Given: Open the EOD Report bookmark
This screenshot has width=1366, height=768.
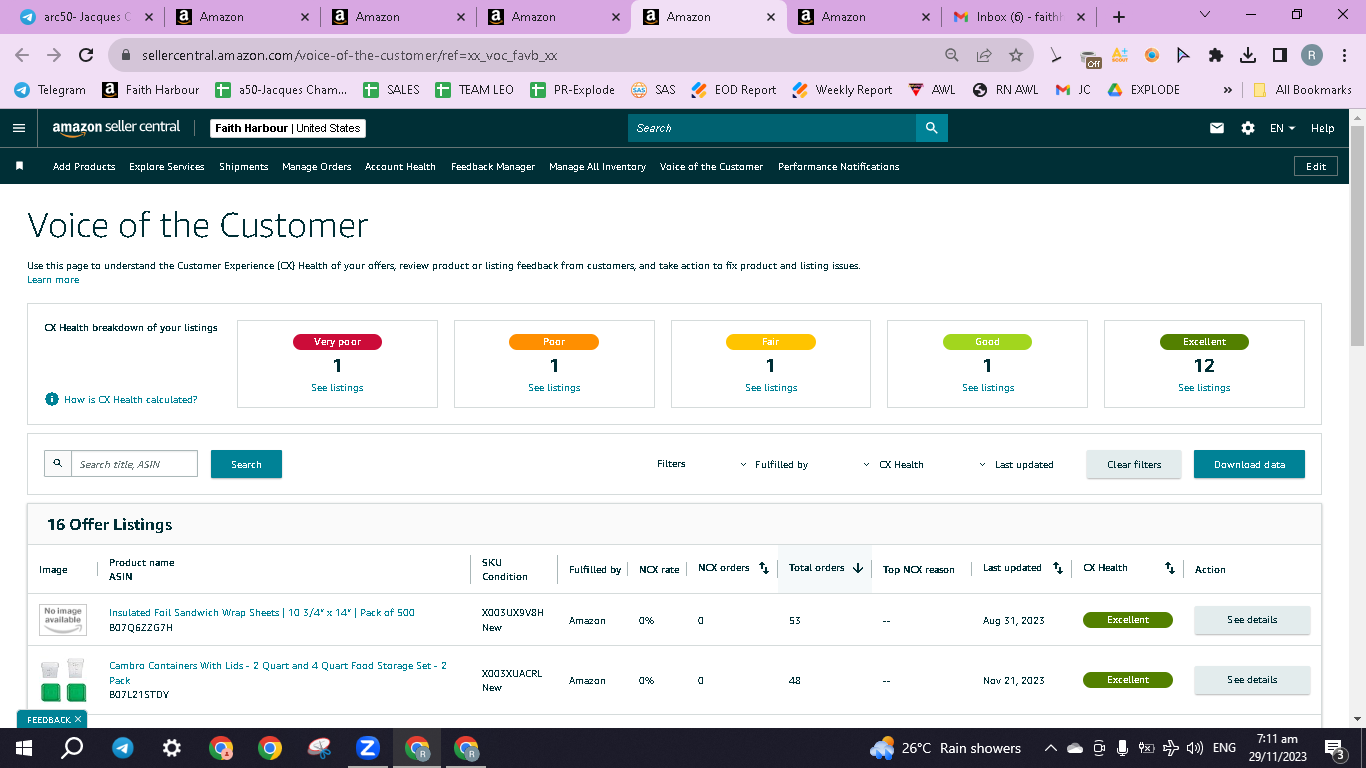Looking at the screenshot, I should 734,90.
